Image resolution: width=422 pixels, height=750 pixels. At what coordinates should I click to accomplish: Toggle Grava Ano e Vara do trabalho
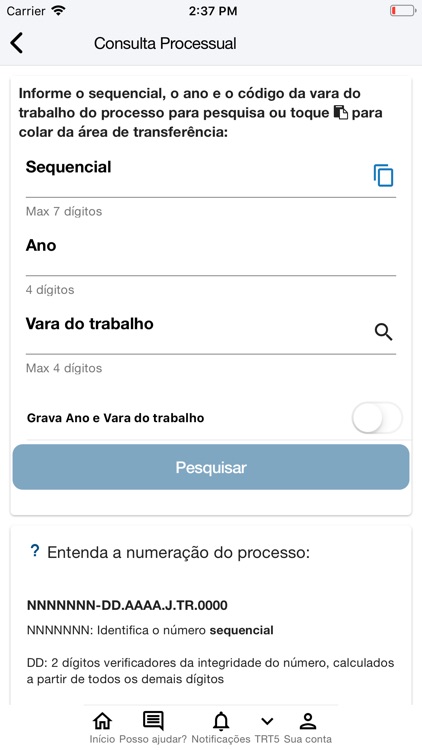(377, 418)
